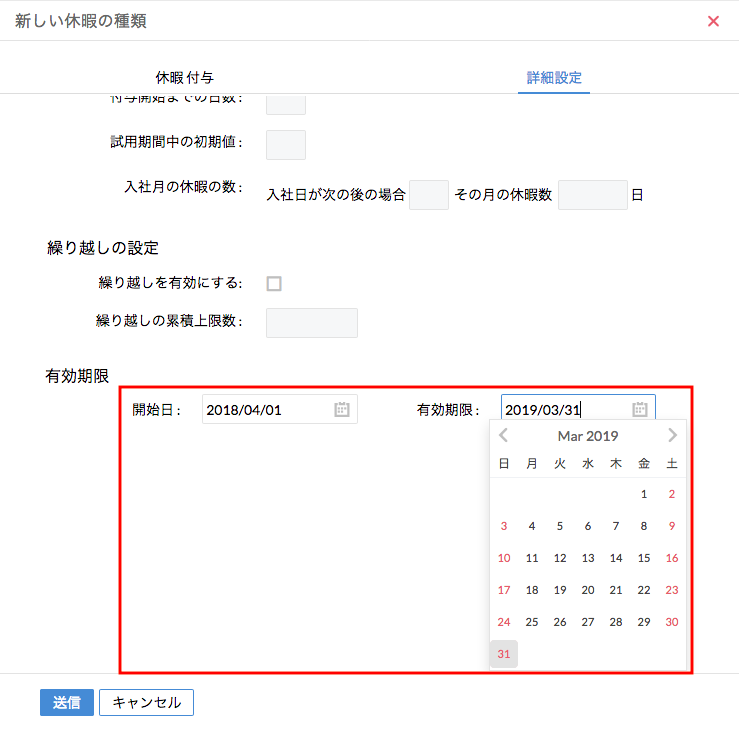Select March 17 in calendar
Image resolution: width=739 pixels, height=730 pixels.
coord(504,590)
